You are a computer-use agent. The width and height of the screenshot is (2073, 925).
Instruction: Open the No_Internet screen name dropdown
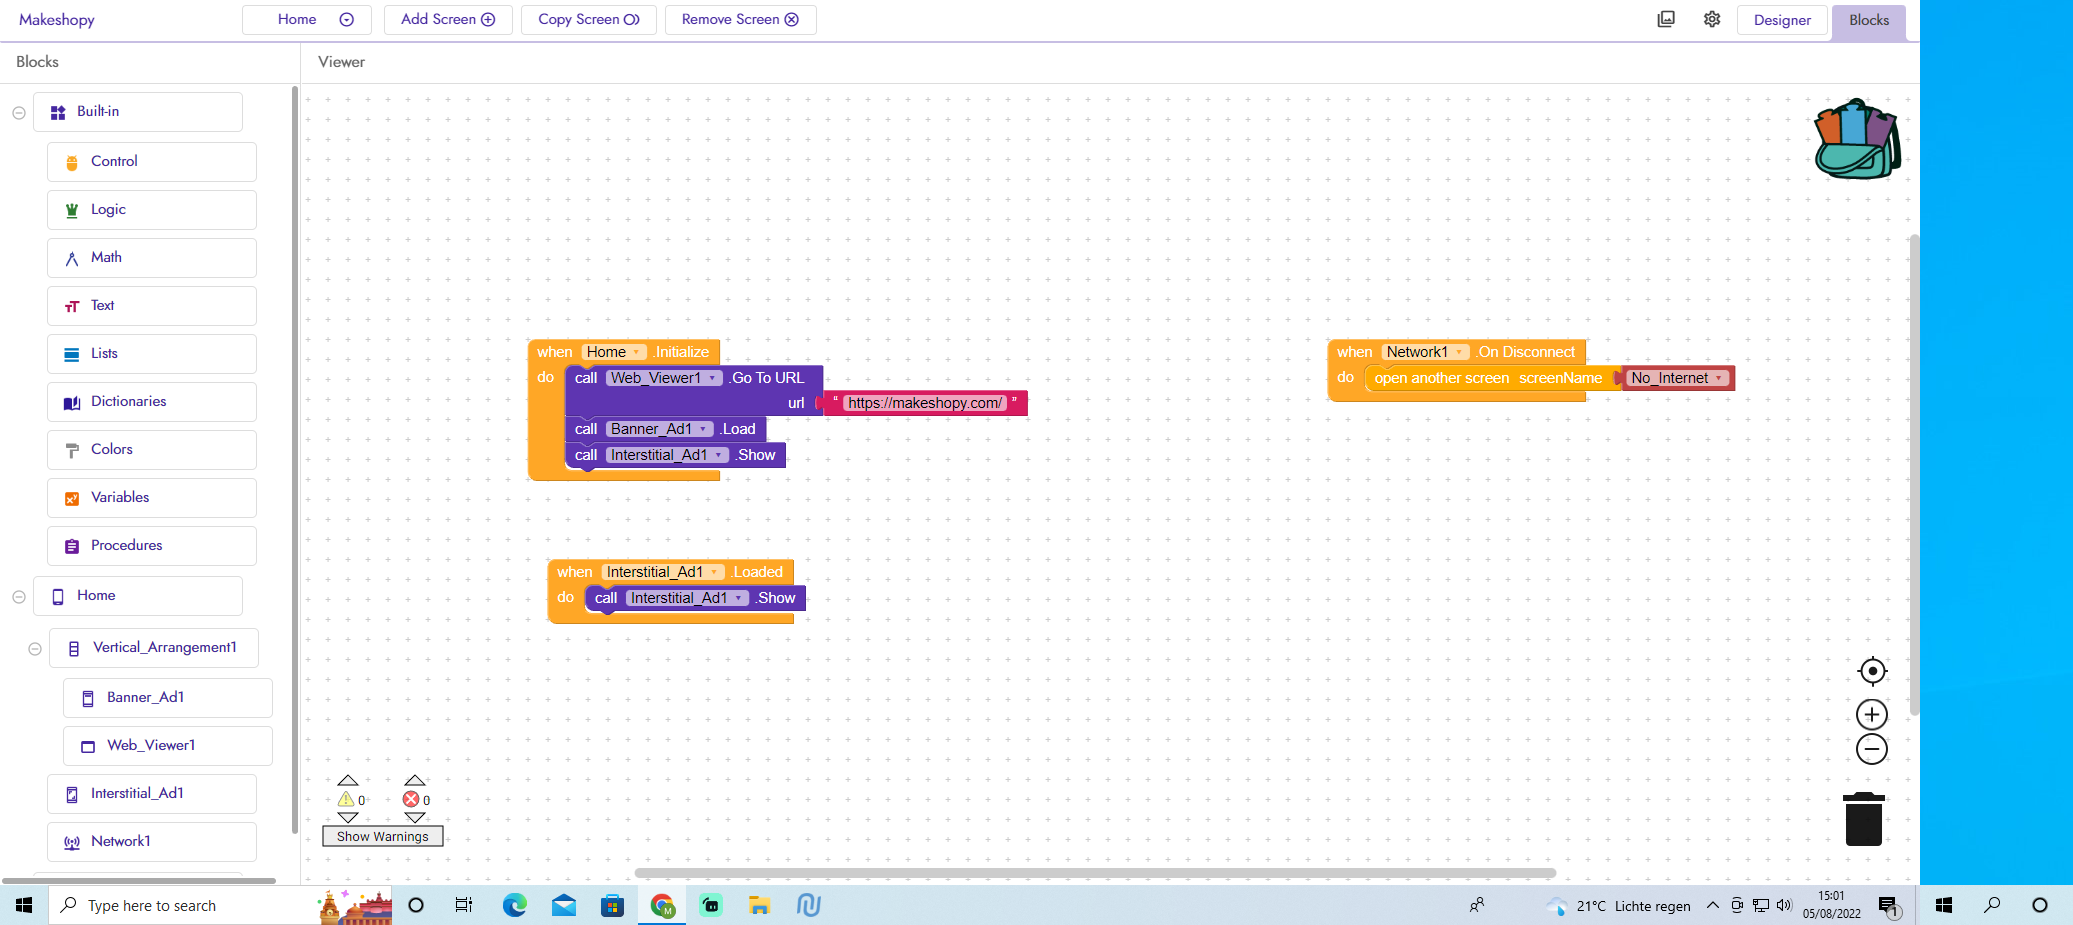click(1718, 378)
